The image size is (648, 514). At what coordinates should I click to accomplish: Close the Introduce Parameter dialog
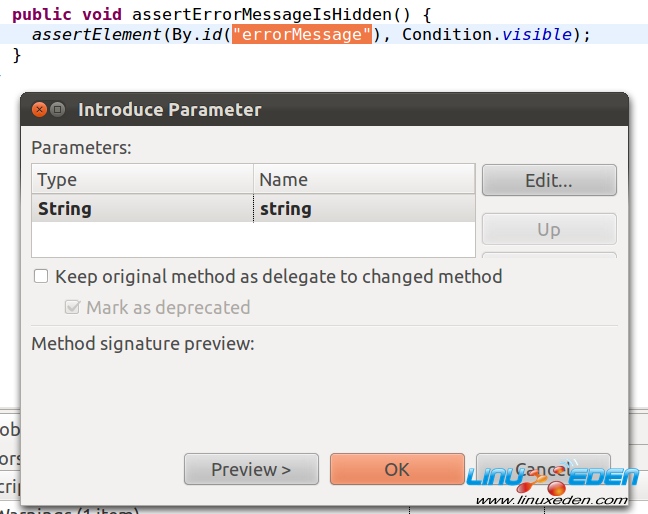click(x=39, y=110)
